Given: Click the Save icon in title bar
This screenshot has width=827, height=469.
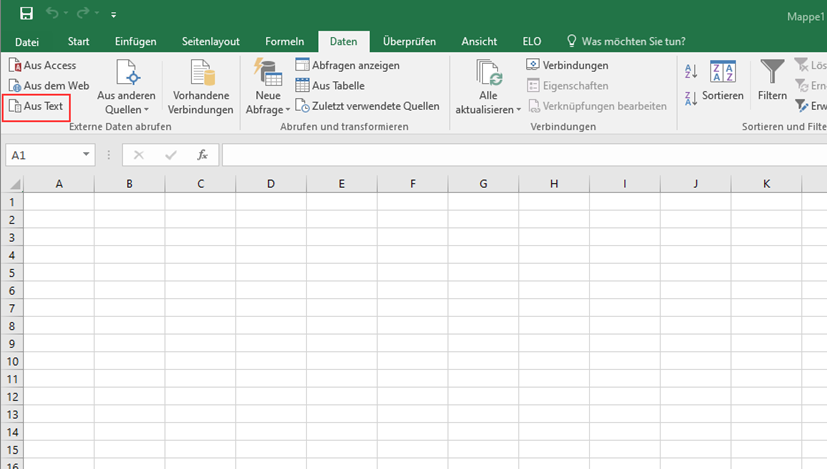Looking at the screenshot, I should point(26,14).
